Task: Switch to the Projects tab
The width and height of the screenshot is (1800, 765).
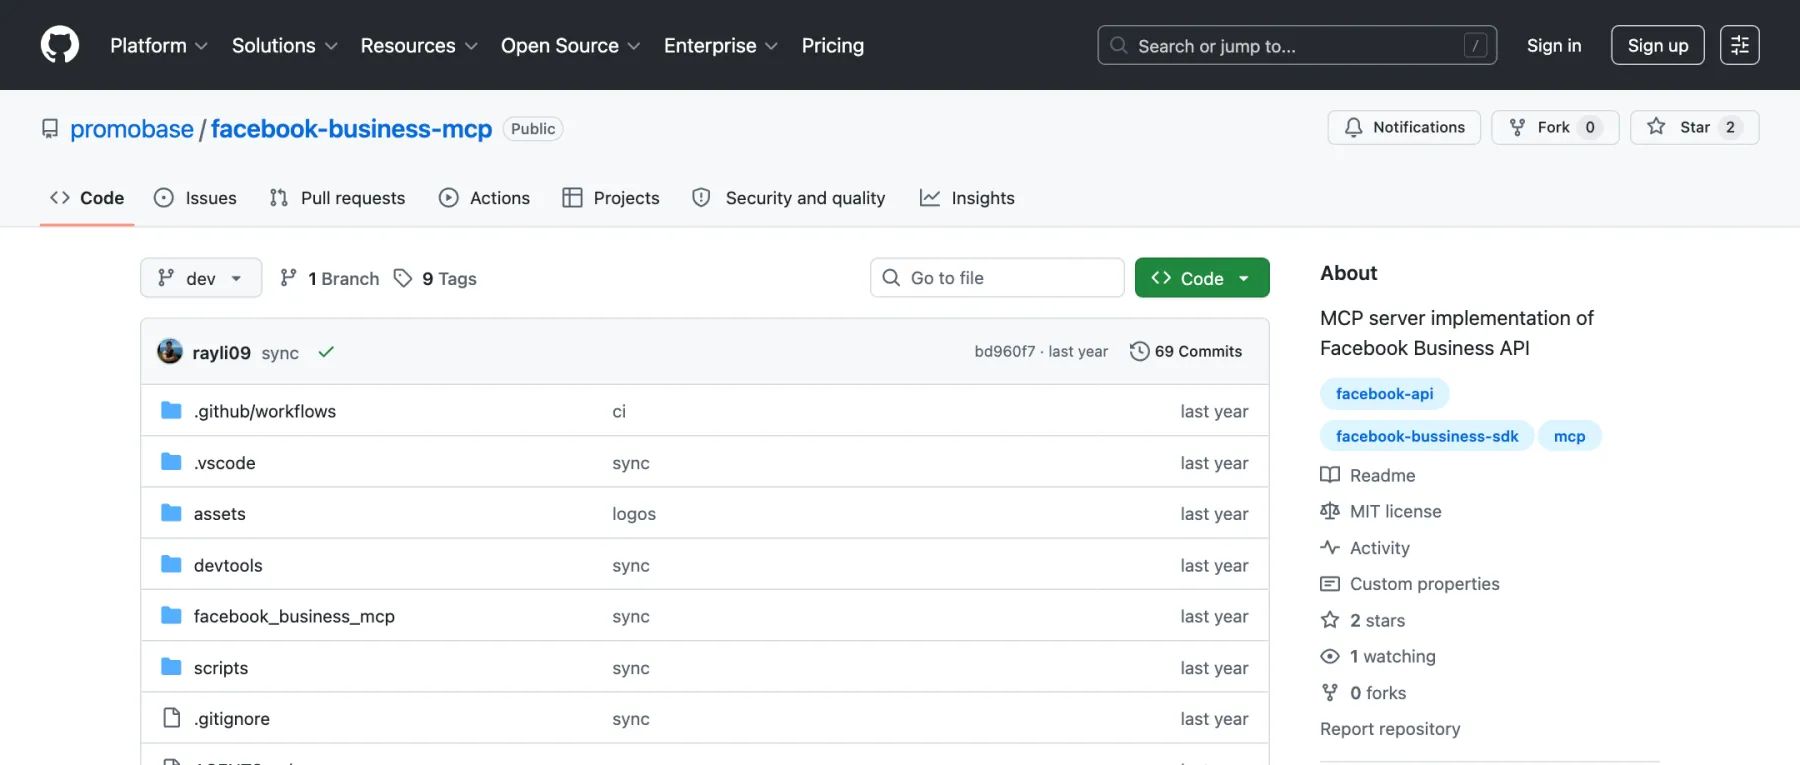Action: [611, 198]
